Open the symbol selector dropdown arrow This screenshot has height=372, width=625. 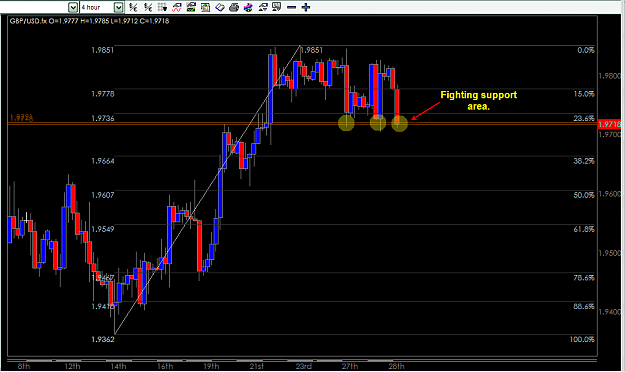click(x=73, y=7)
